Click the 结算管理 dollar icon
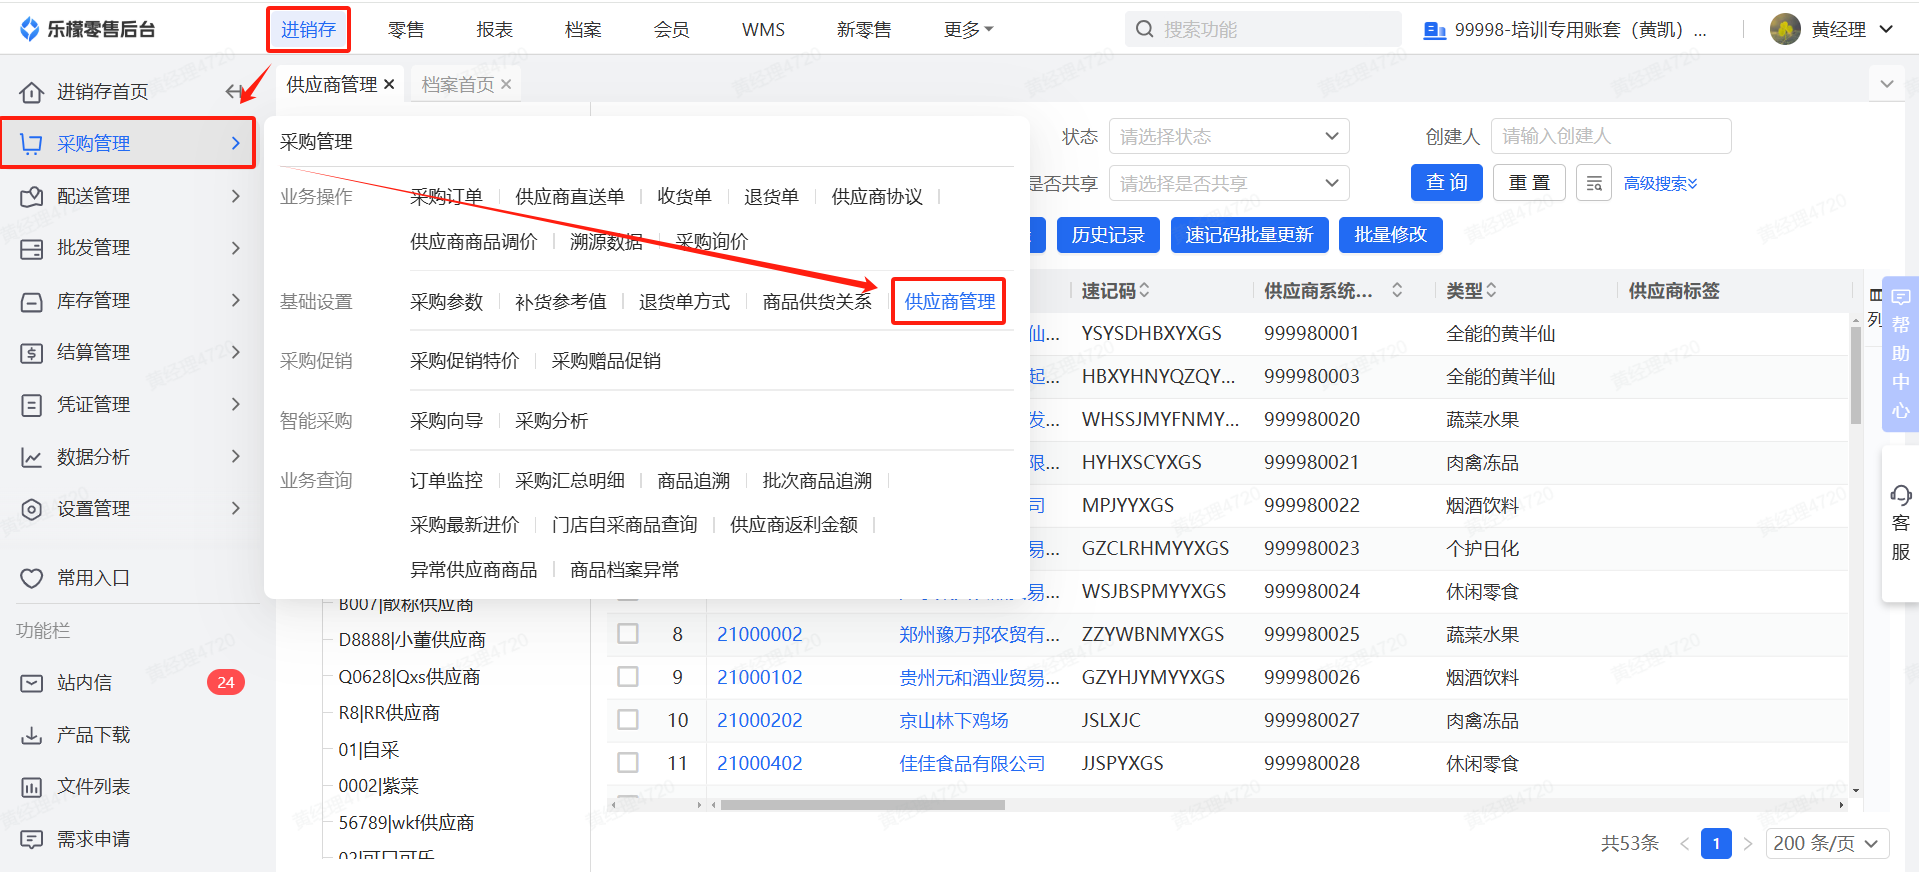This screenshot has height=872, width=1919. tap(32, 353)
